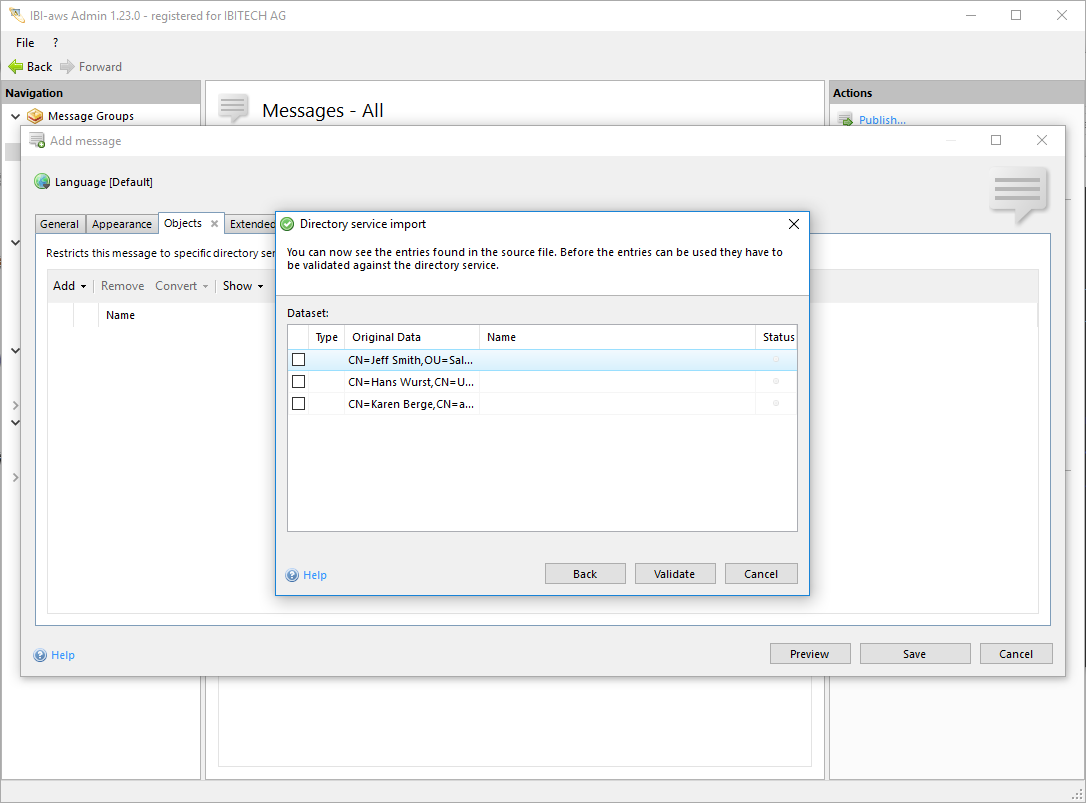
Task: Switch to the Appearance tab
Action: [122, 224]
